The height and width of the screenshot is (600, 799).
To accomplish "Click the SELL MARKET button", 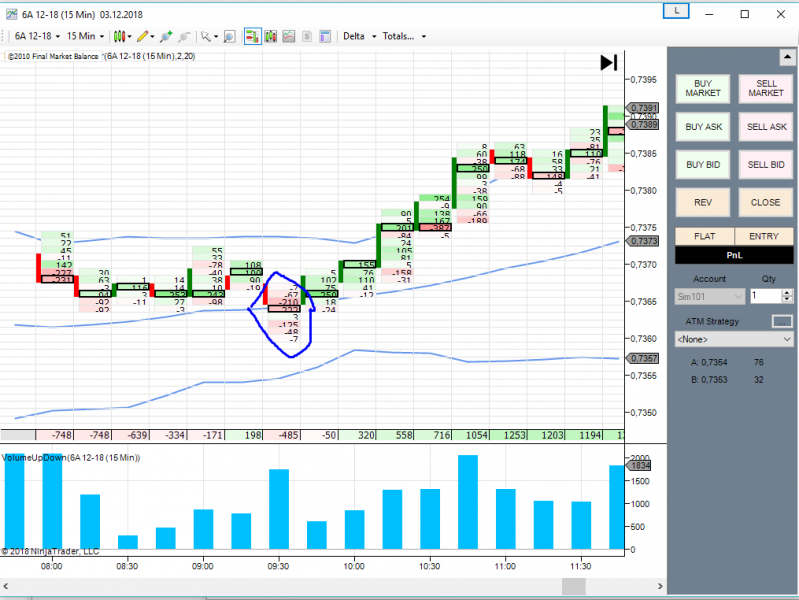I will pyautogui.click(x=766, y=89).
